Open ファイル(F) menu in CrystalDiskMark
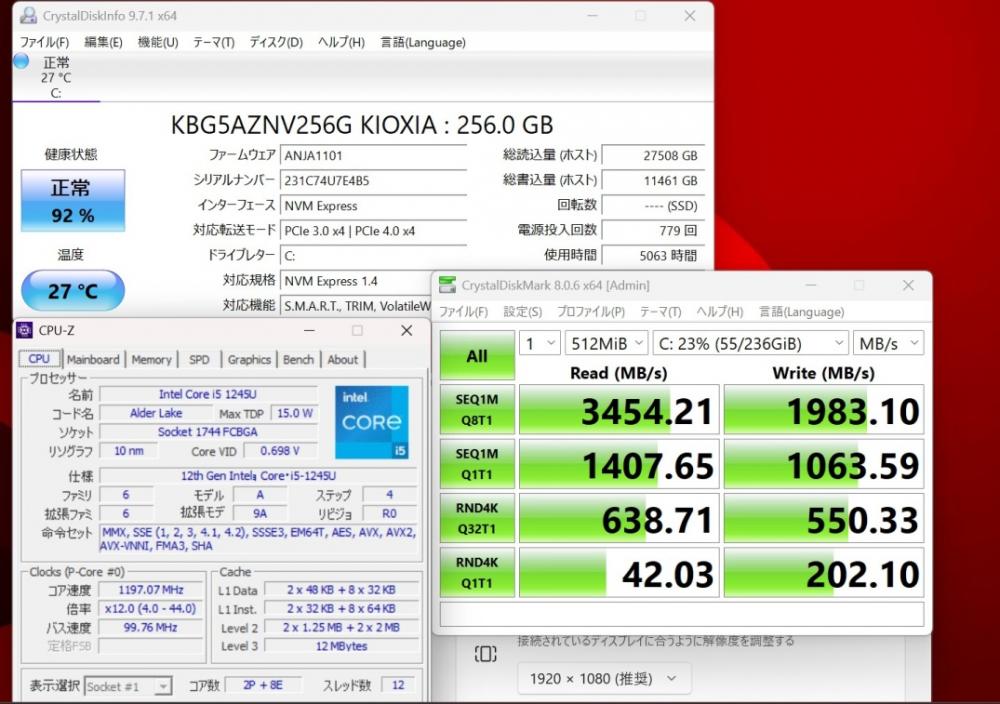 click(x=463, y=312)
